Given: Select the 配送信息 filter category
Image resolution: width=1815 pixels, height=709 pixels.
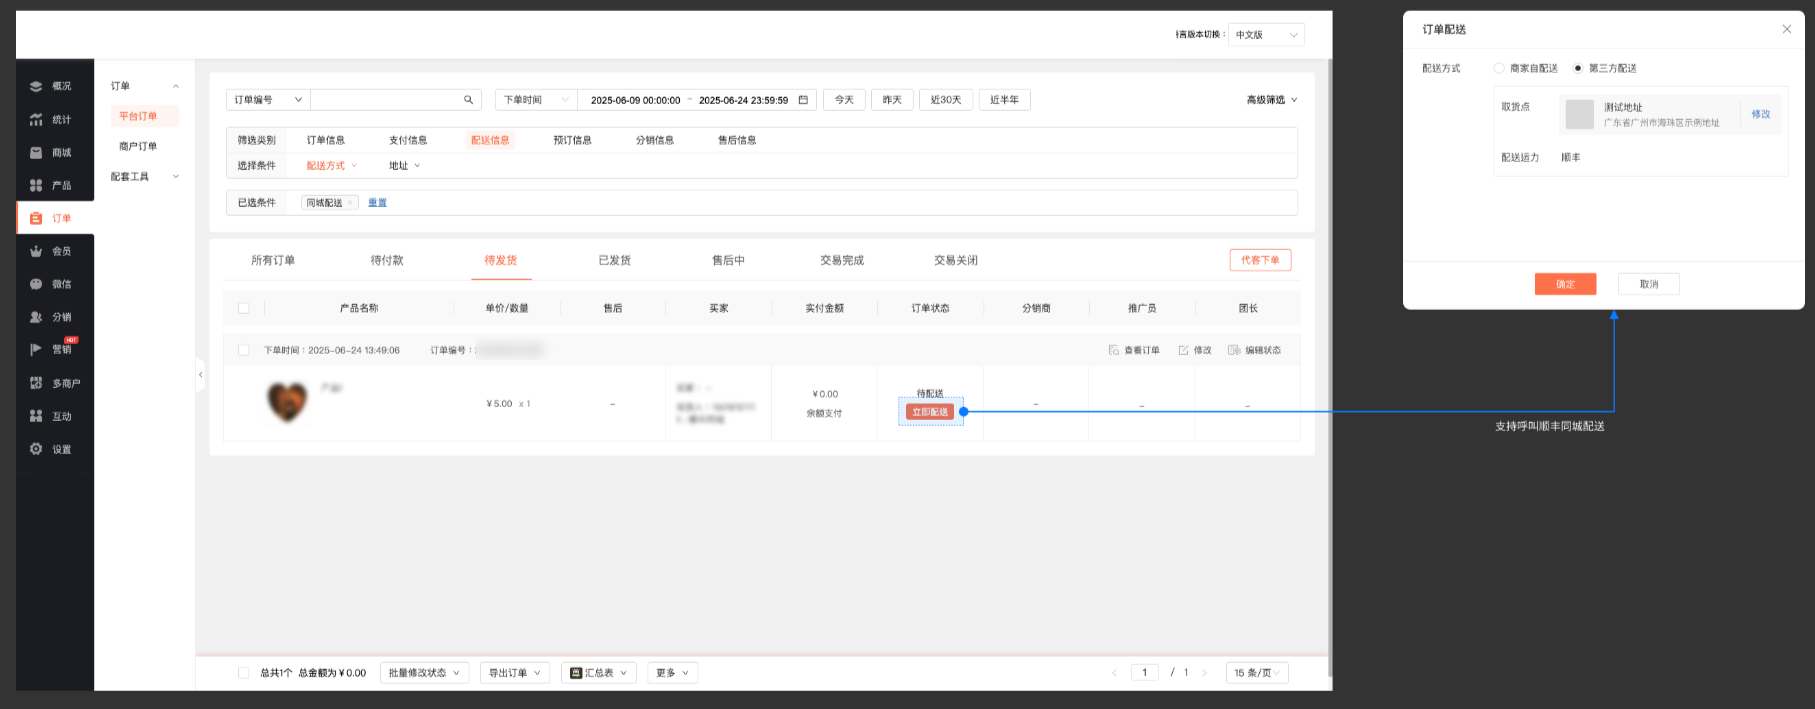Looking at the screenshot, I should click(x=490, y=140).
